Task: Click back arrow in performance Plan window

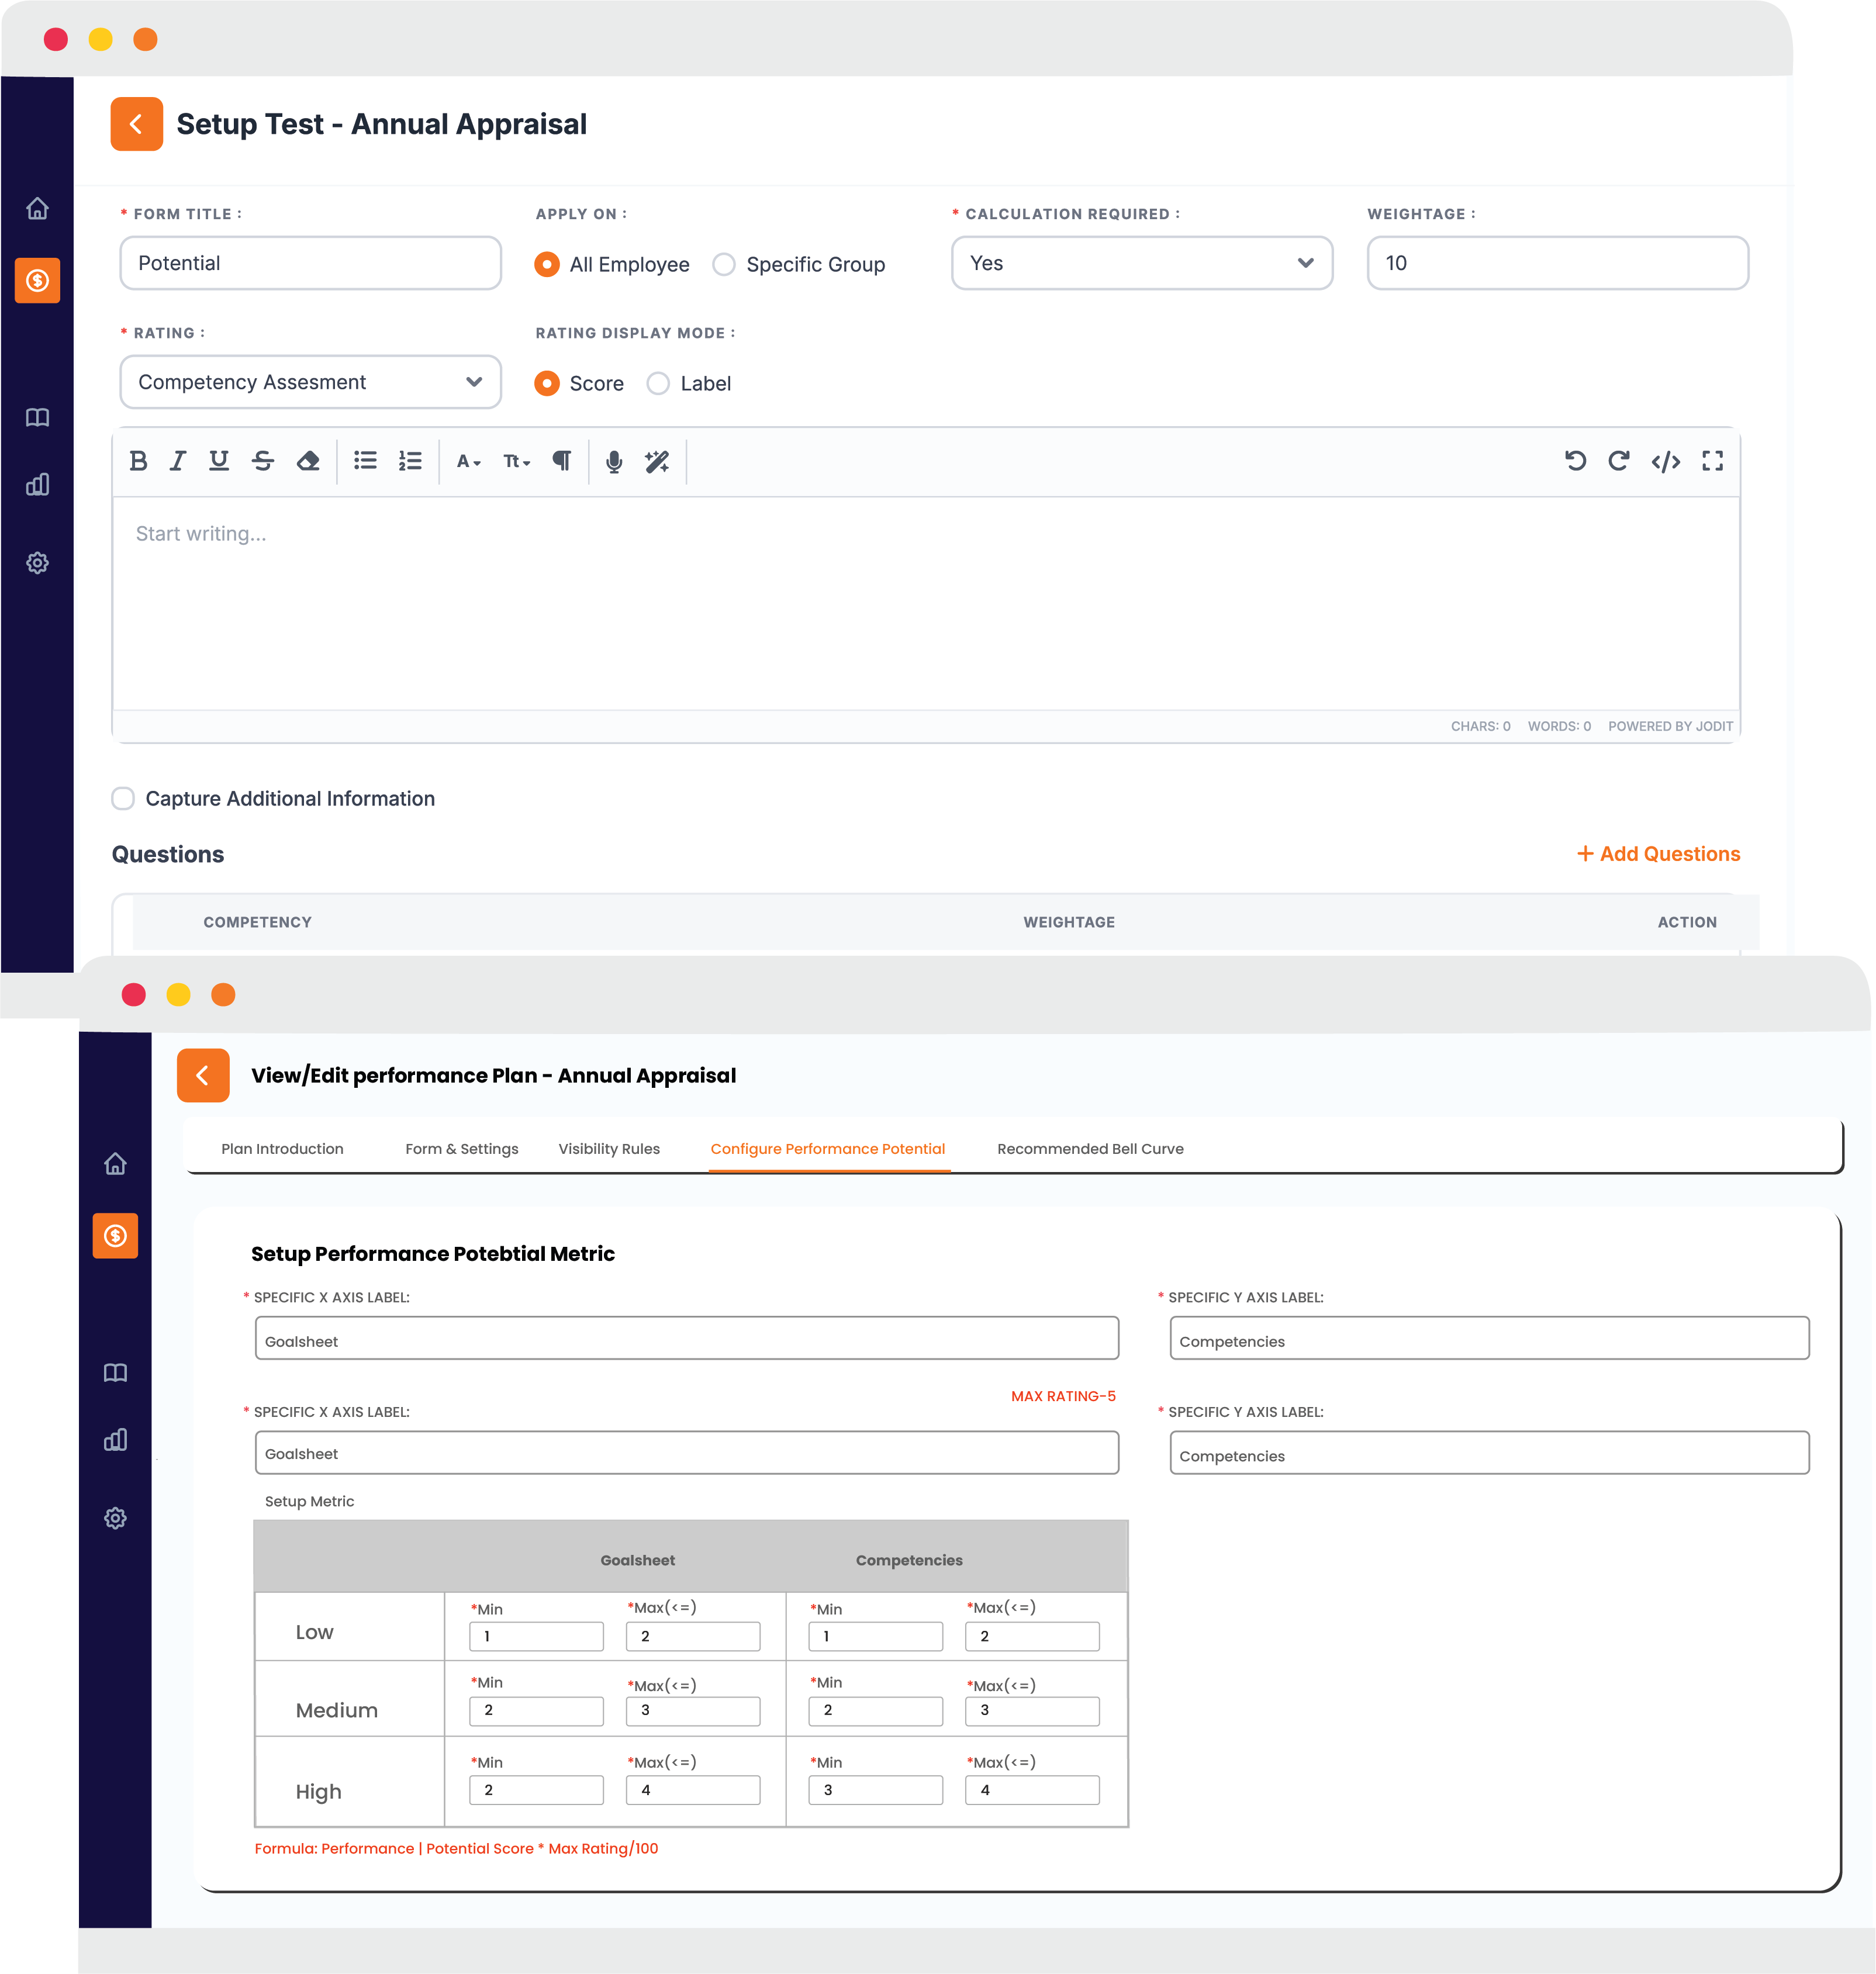Action: pyautogui.click(x=203, y=1075)
